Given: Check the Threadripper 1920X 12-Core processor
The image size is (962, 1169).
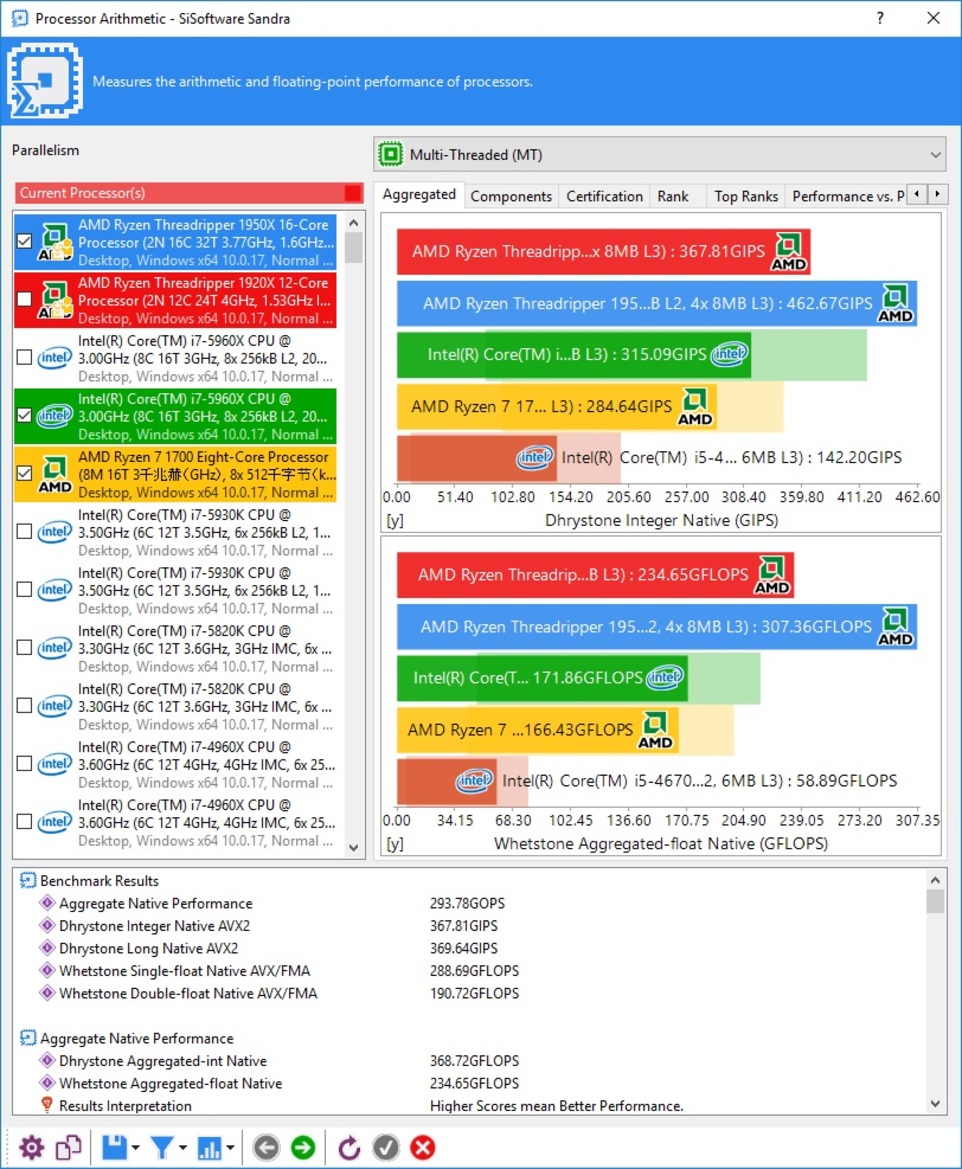Looking at the screenshot, I should [x=25, y=299].
